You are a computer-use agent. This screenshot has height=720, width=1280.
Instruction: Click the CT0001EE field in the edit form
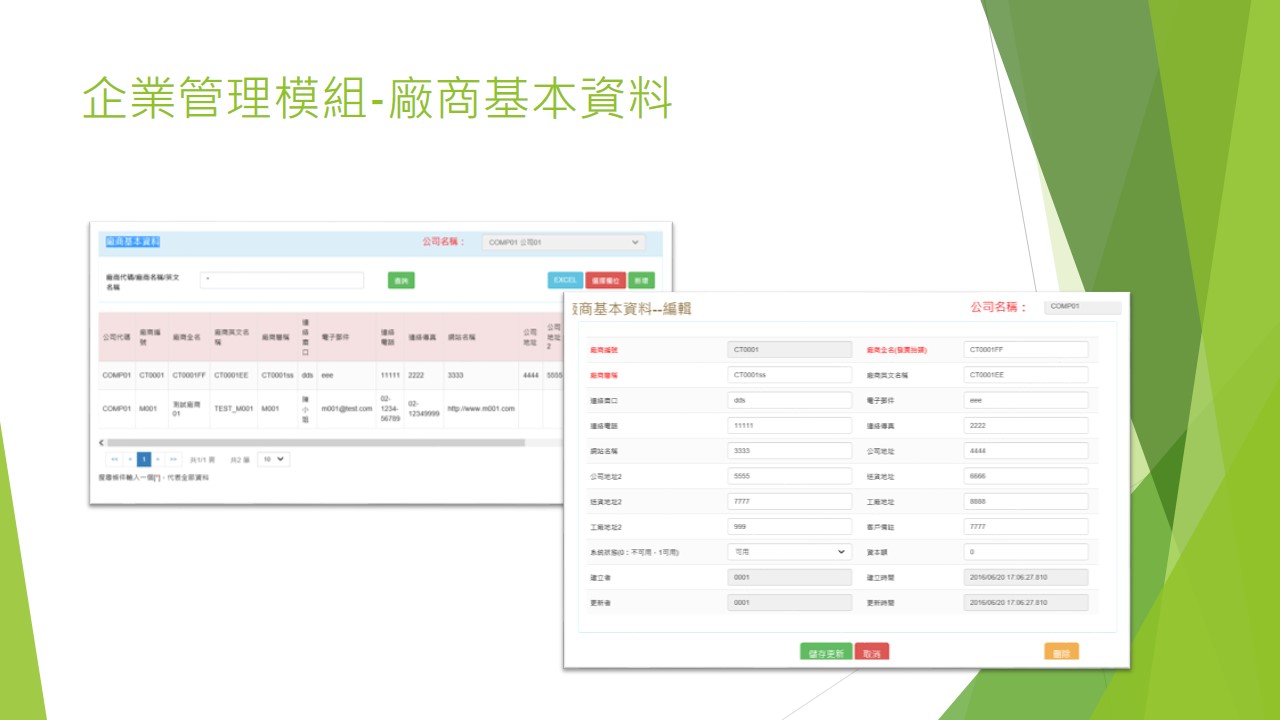(1026, 374)
